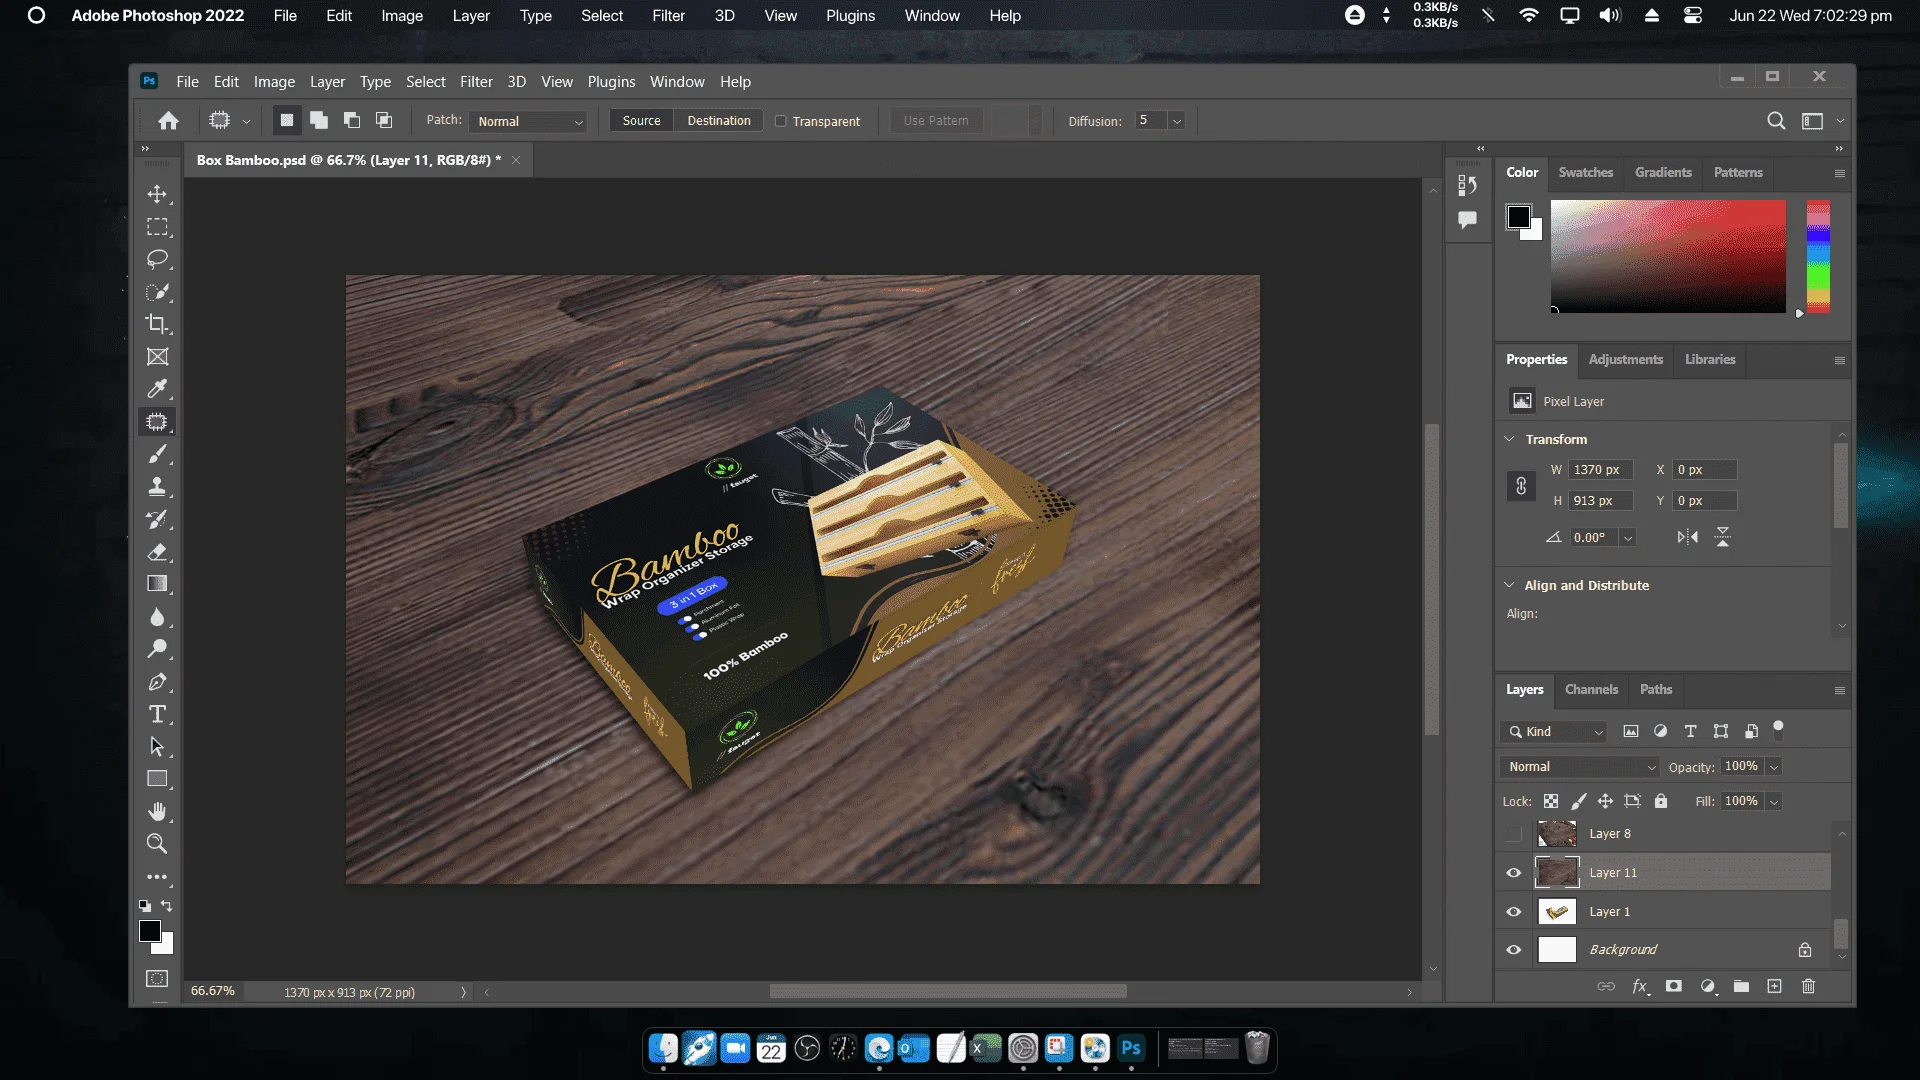Select the Eyedropper tool

[157, 389]
